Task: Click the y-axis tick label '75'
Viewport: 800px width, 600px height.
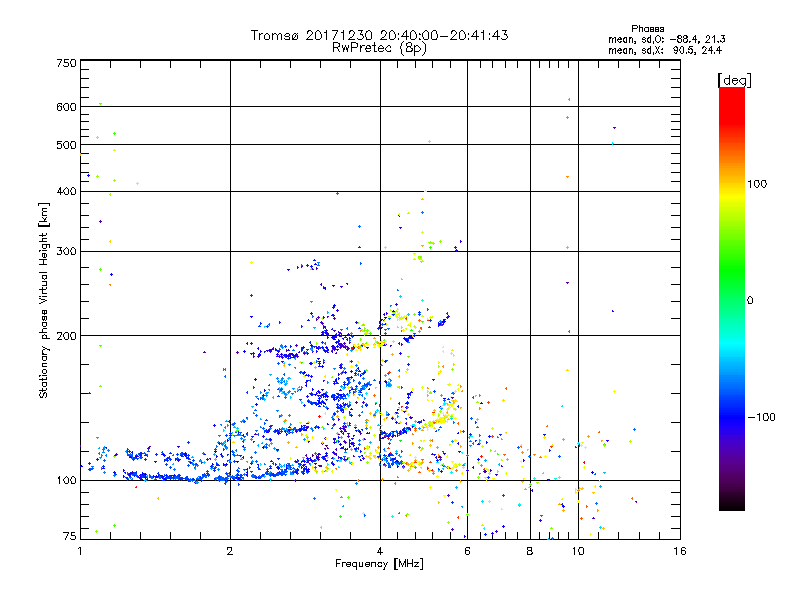Action: coord(70,536)
